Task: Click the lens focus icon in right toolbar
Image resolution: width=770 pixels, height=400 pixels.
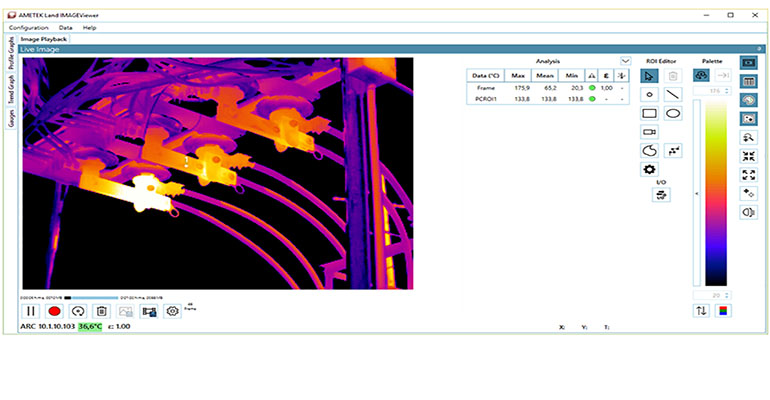Action: [x=748, y=212]
